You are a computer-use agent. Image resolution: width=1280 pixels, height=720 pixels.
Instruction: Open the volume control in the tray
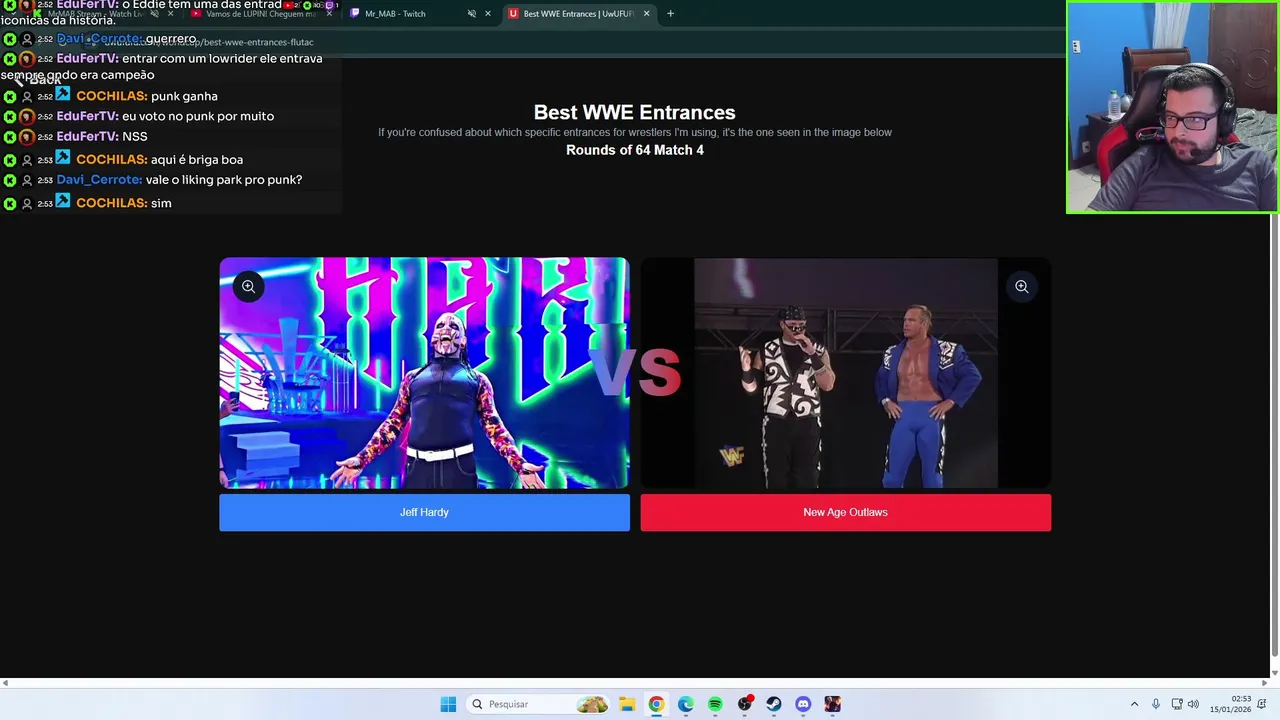point(1193,704)
